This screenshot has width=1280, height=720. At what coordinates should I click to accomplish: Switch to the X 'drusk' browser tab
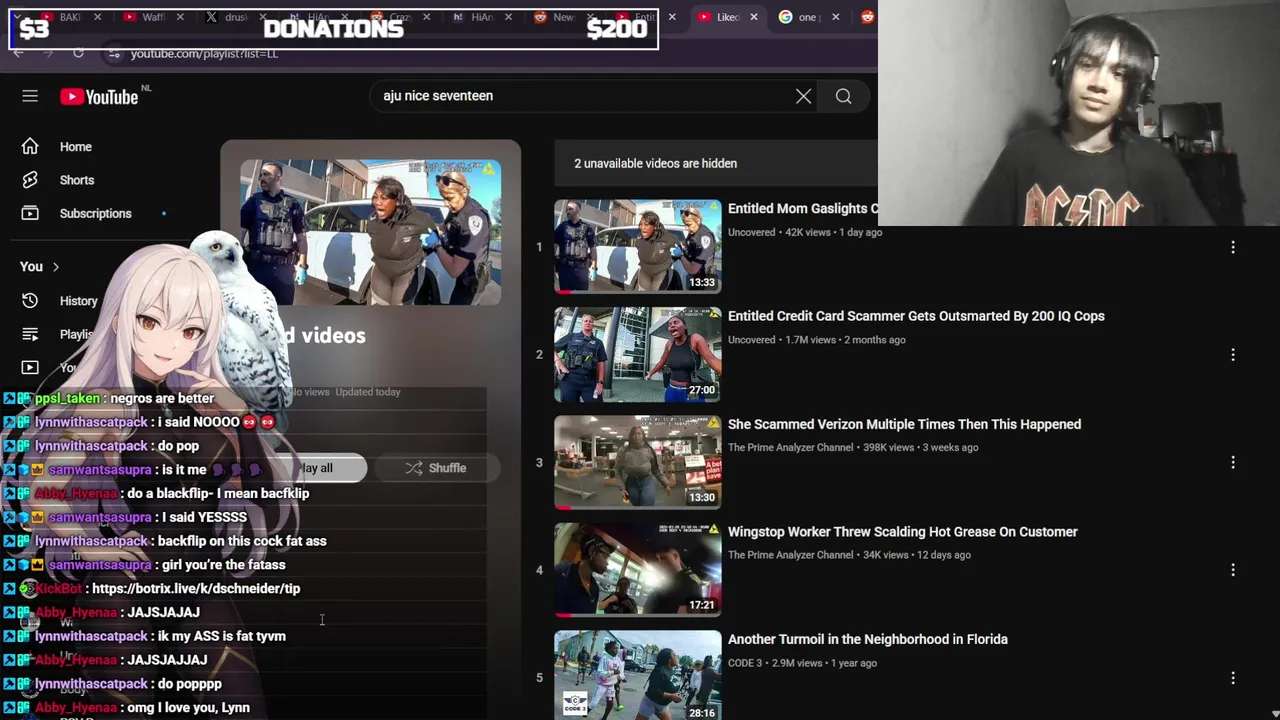click(236, 17)
